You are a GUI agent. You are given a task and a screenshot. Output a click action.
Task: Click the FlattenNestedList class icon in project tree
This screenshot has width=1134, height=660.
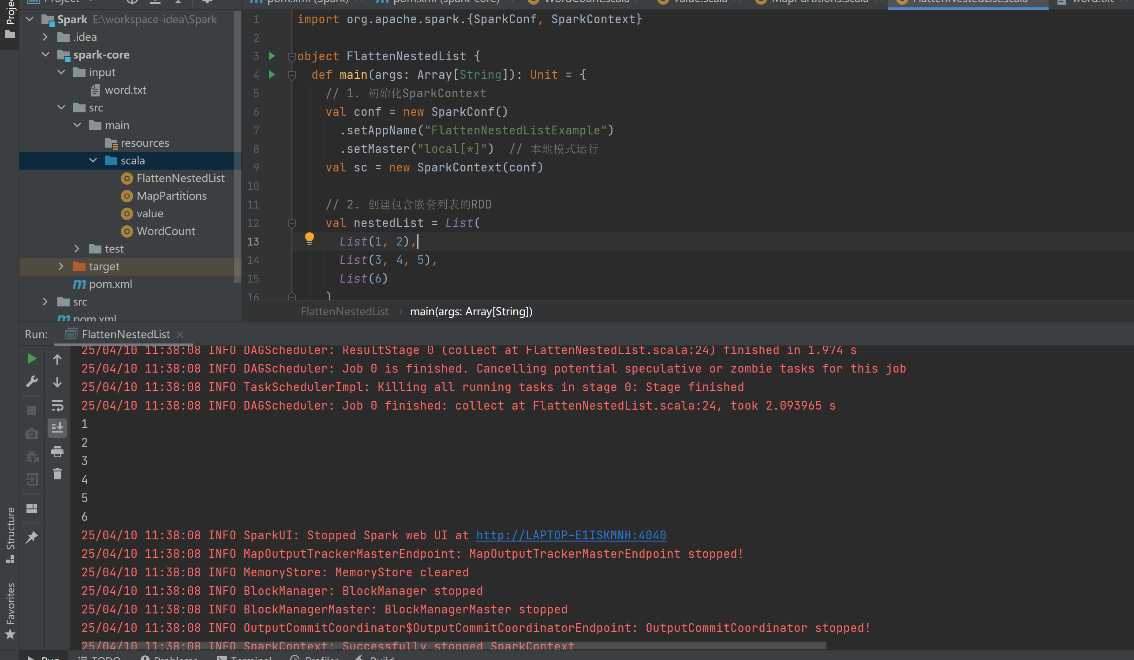[127, 179]
